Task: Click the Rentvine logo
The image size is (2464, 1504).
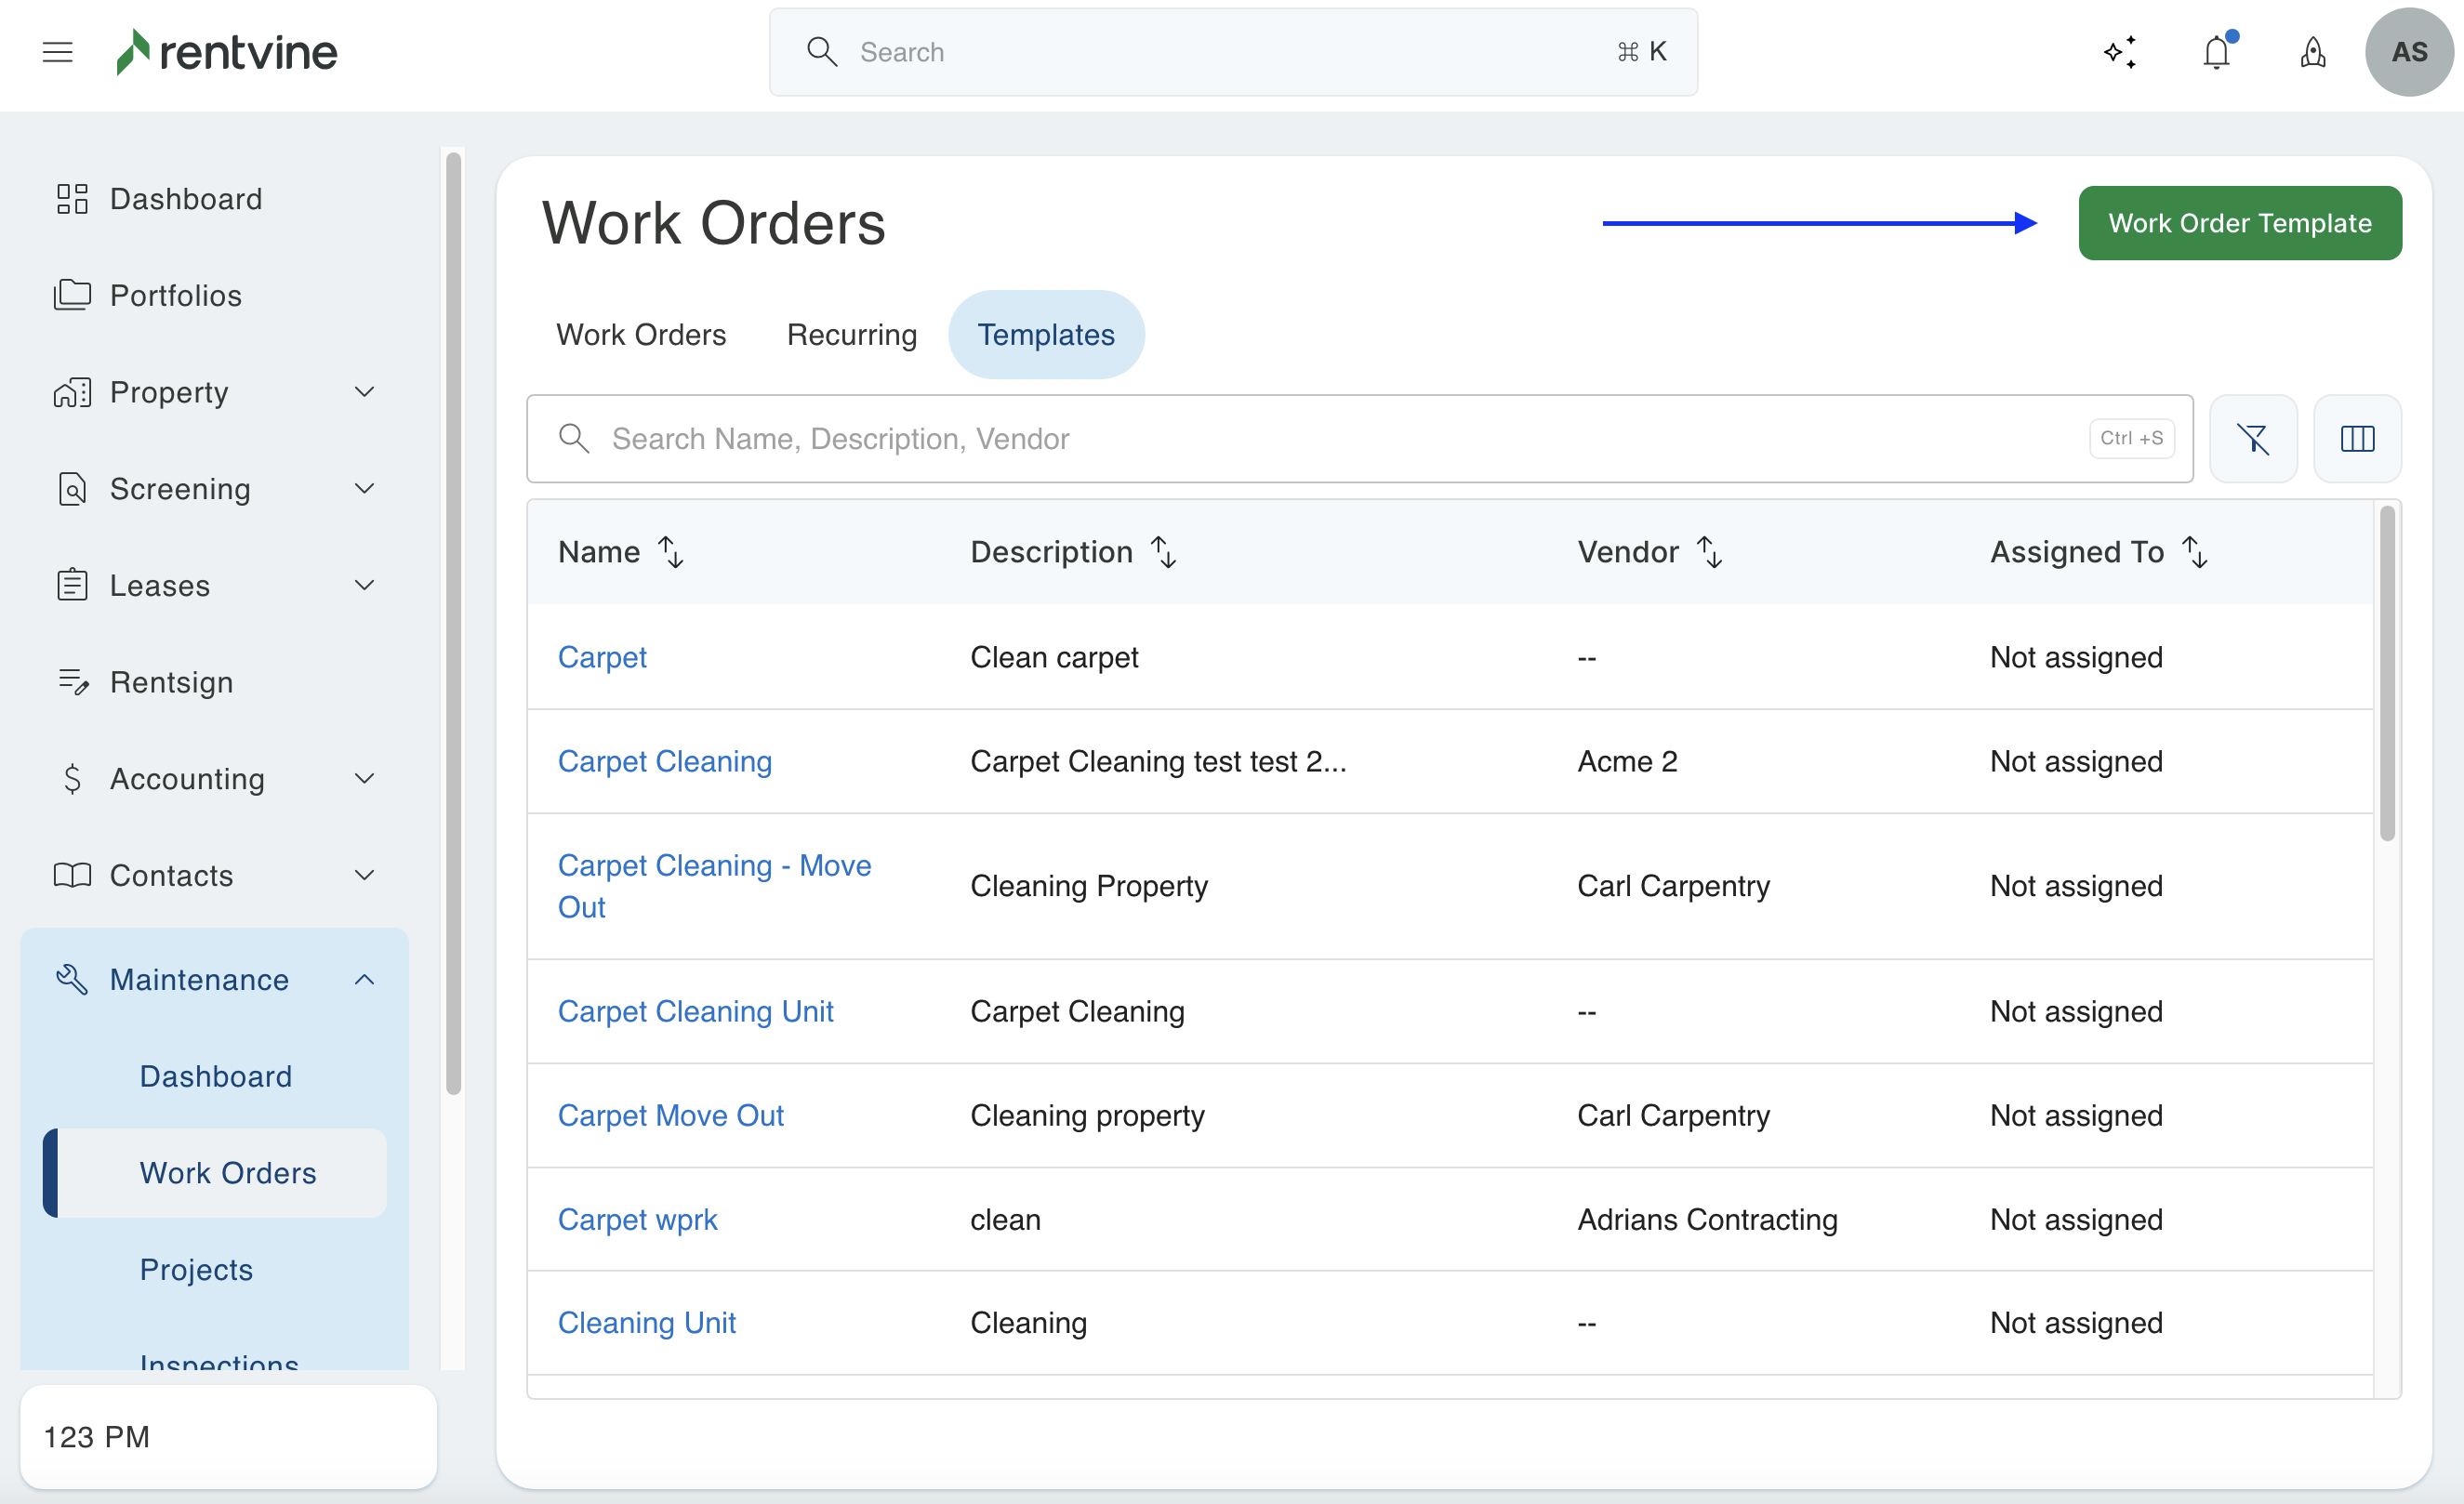Action: click(227, 52)
